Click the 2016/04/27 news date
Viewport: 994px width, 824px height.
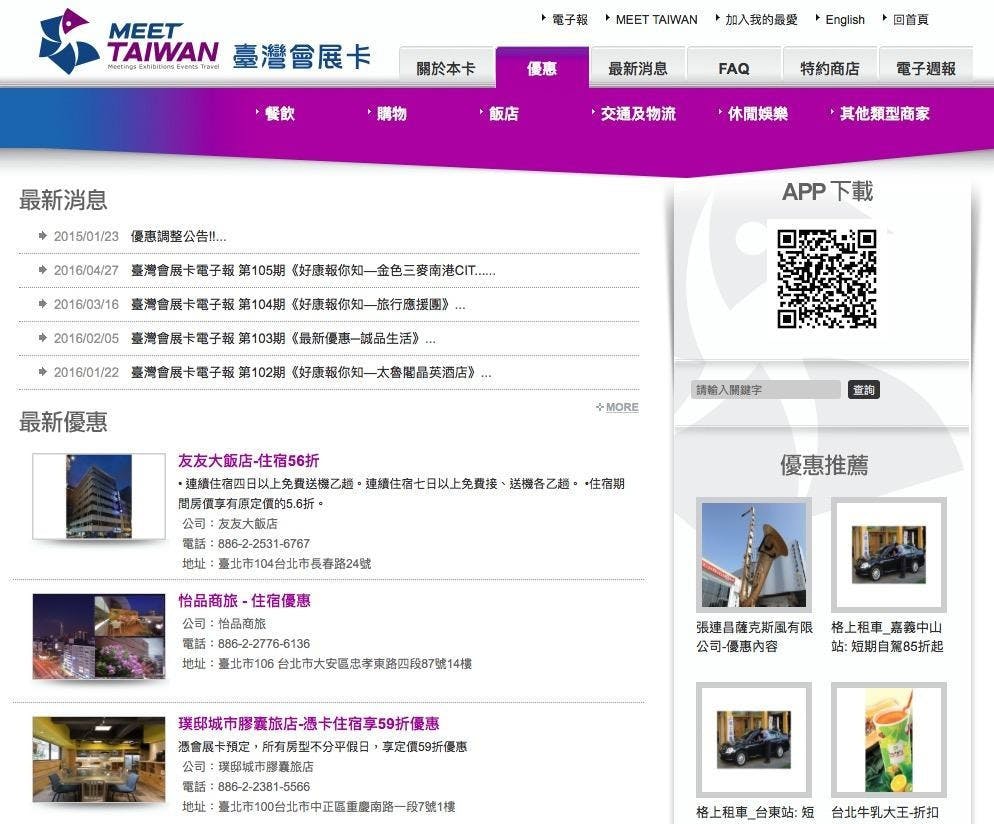(x=86, y=271)
